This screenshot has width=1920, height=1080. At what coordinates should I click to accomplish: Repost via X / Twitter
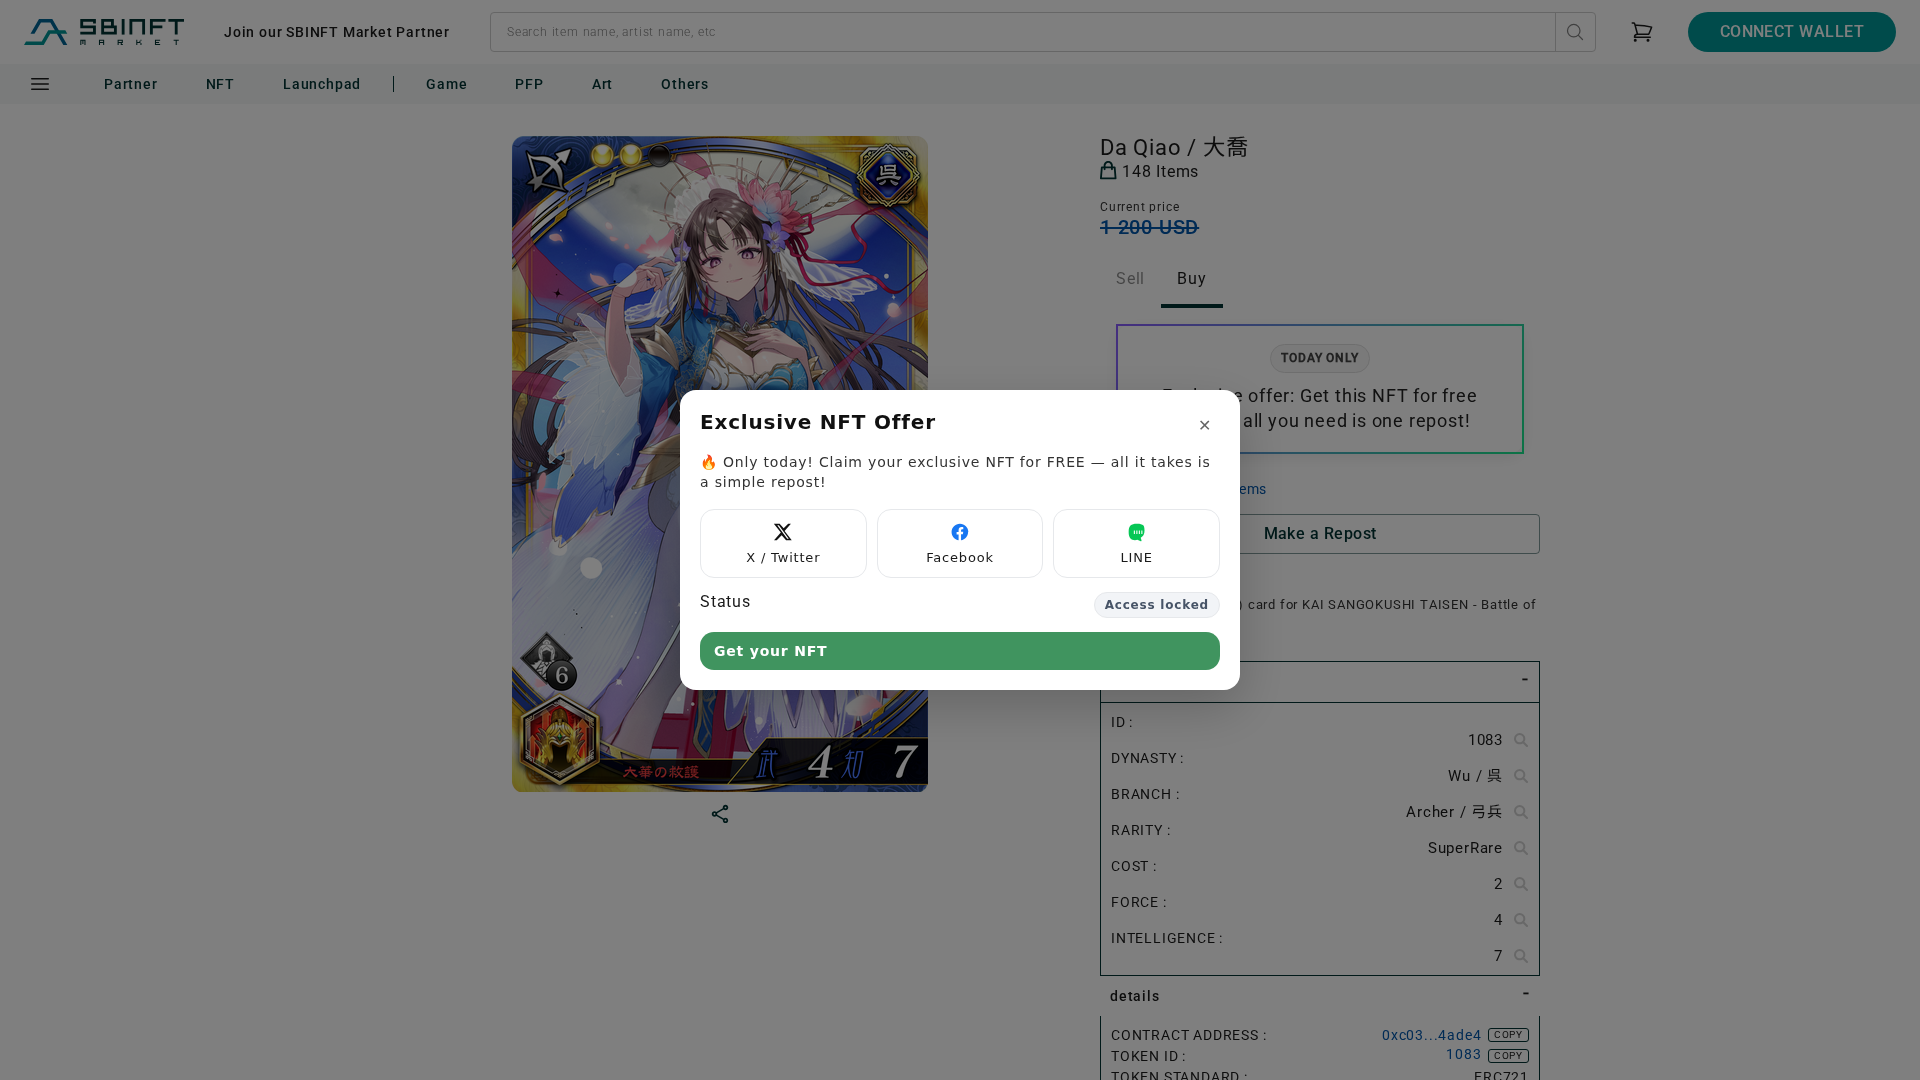pyautogui.click(x=783, y=543)
